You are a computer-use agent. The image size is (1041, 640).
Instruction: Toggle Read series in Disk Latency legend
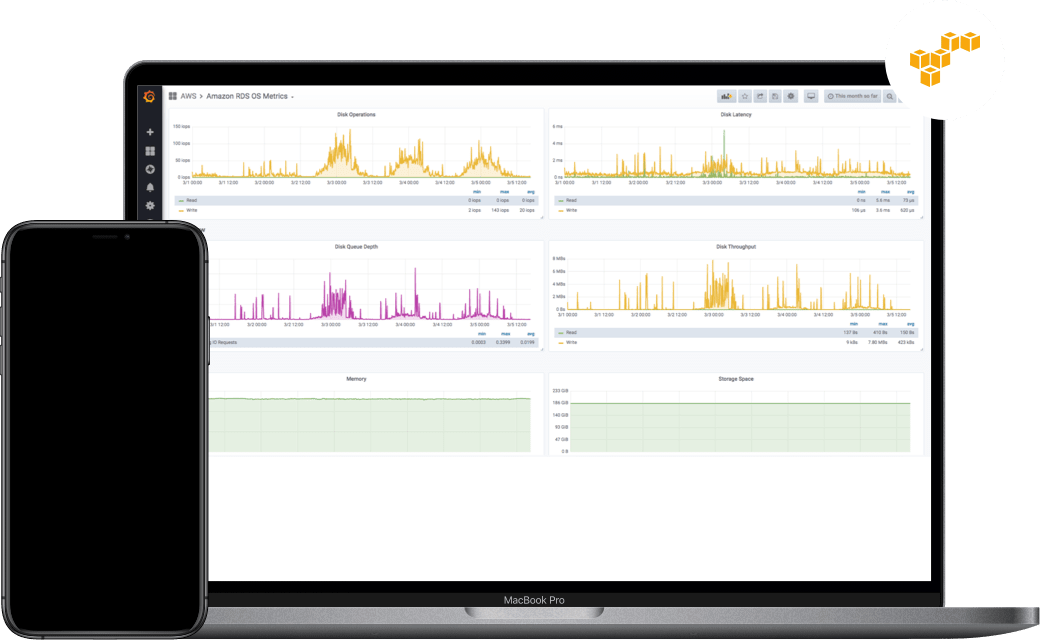572,200
